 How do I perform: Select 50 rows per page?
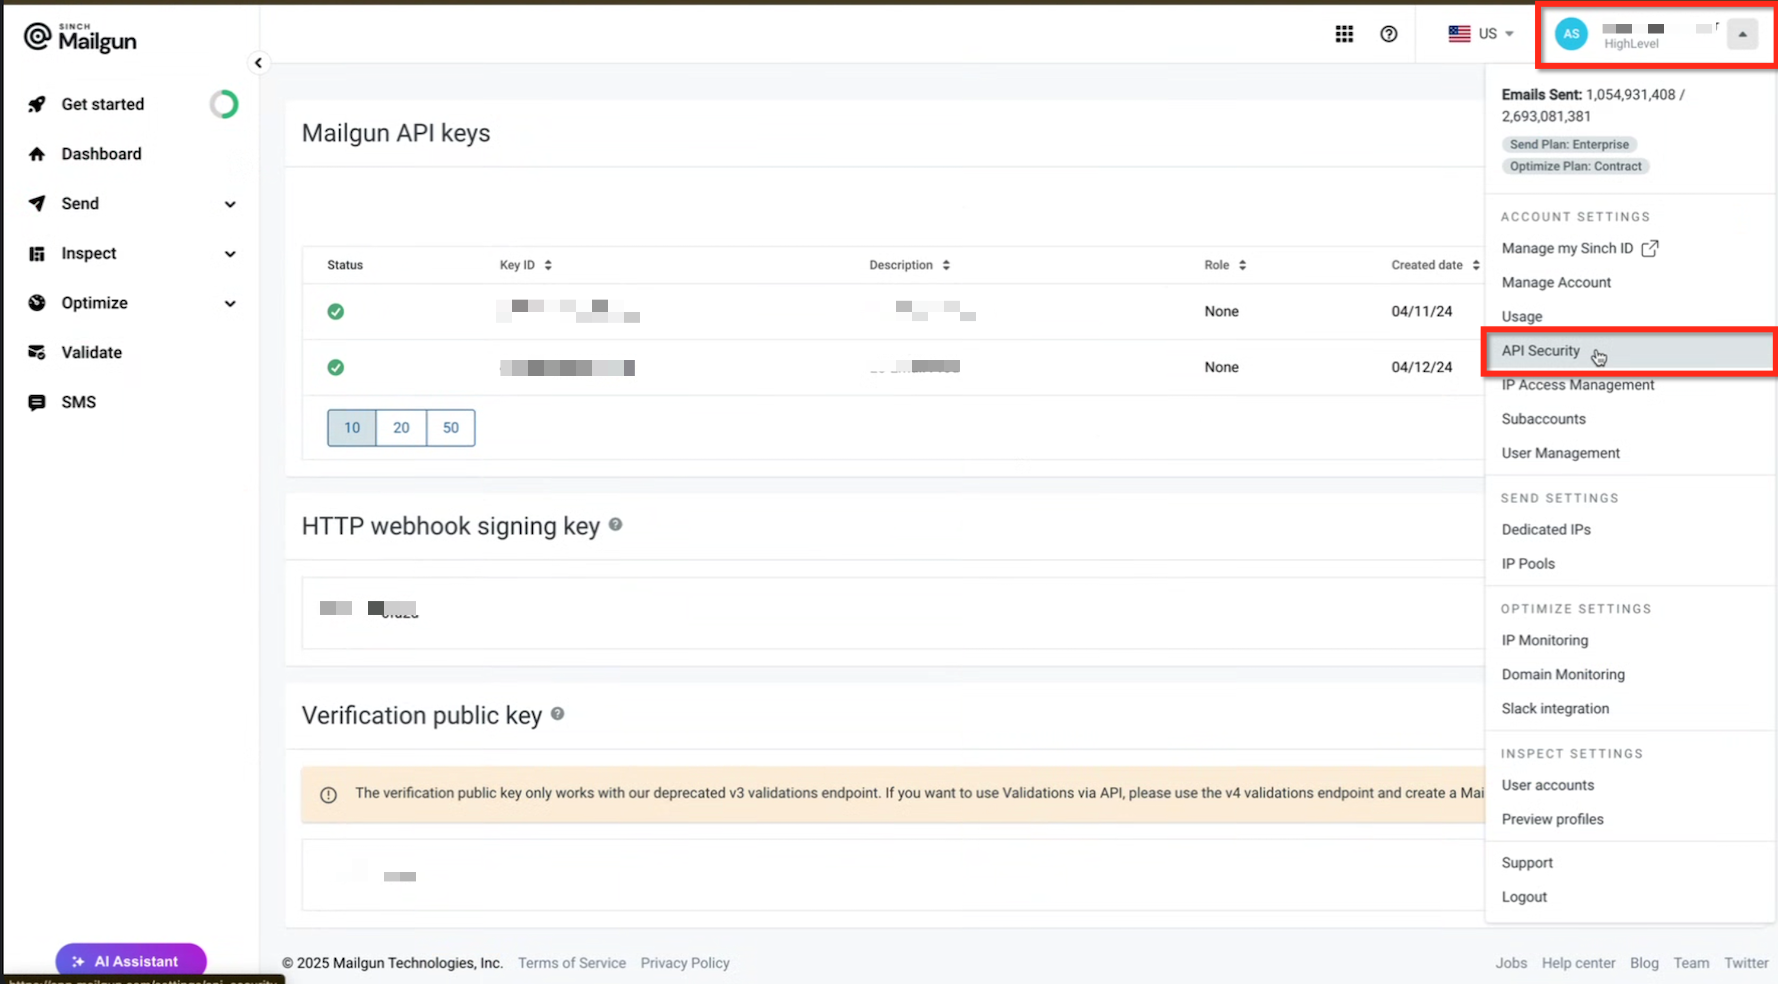pyautogui.click(x=450, y=427)
